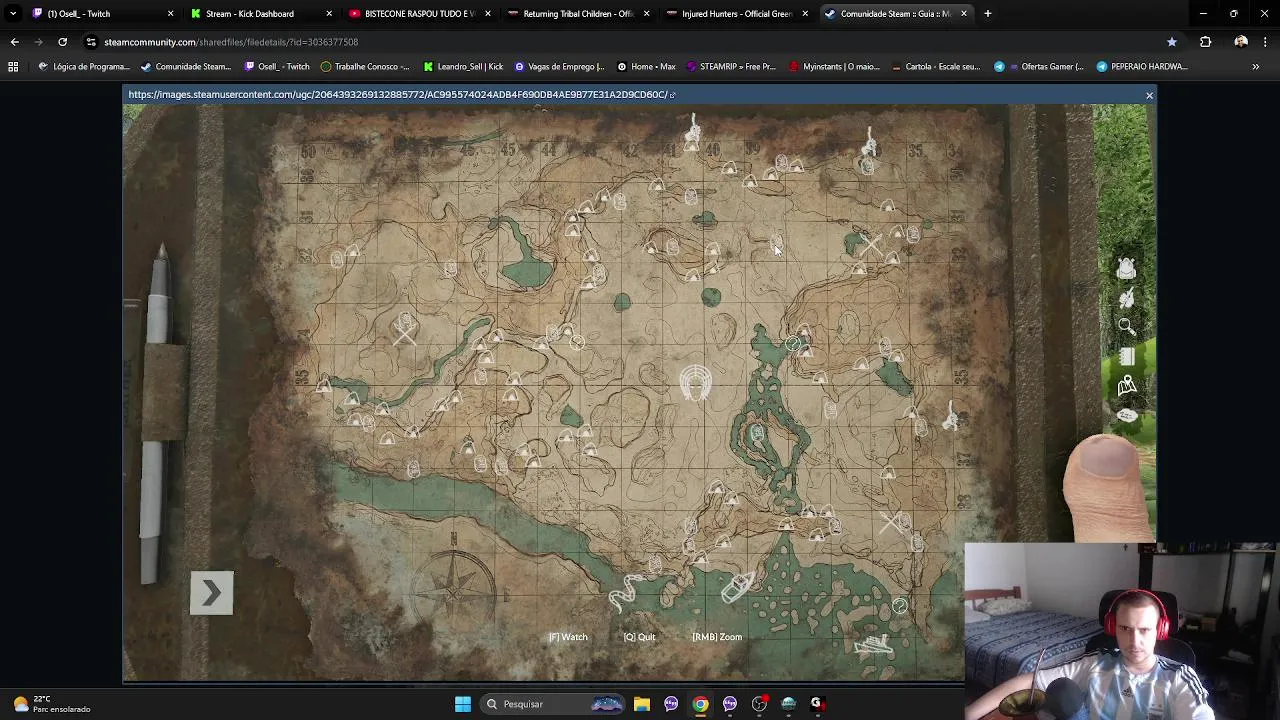Screen dimensions: 1280x720
Task: Click the [Q] Quit prompt
Action: (x=640, y=637)
